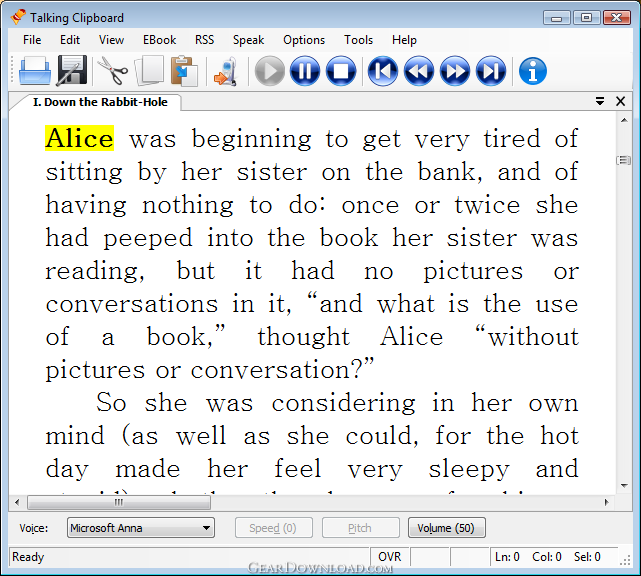The image size is (641, 576).
Task: Select the 'I. Down the Rabbit-Hole' tab
Action: (100, 102)
